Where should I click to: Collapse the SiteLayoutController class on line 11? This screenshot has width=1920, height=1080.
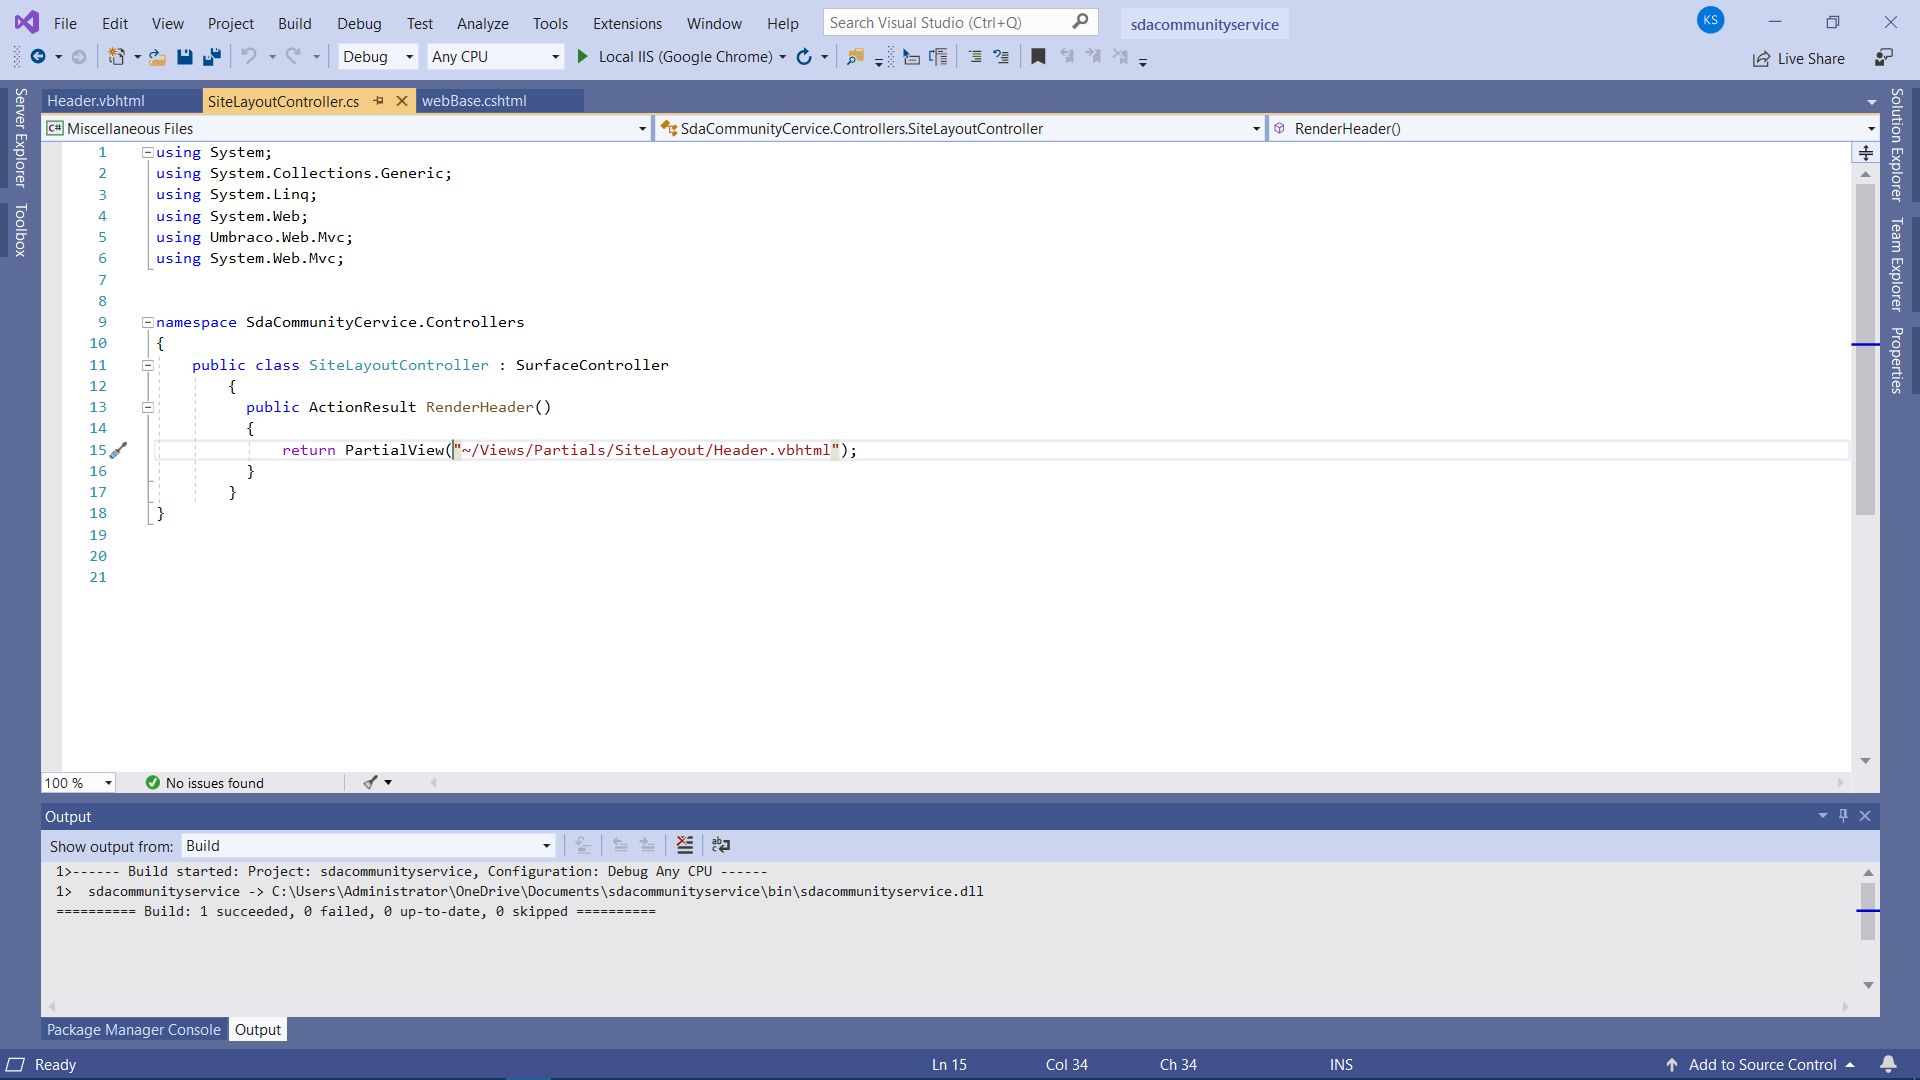[147, 365]
